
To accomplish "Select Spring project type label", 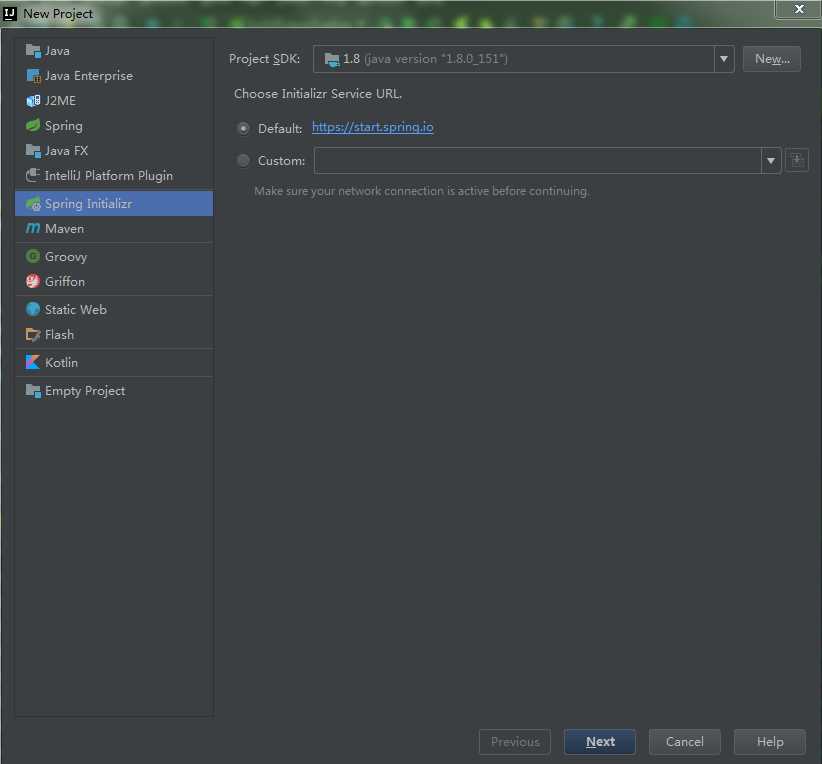I will point(63,126).
